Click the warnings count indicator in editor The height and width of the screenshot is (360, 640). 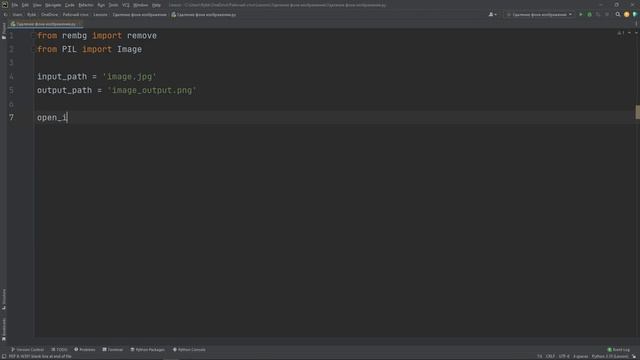click(x=621, y=33)
